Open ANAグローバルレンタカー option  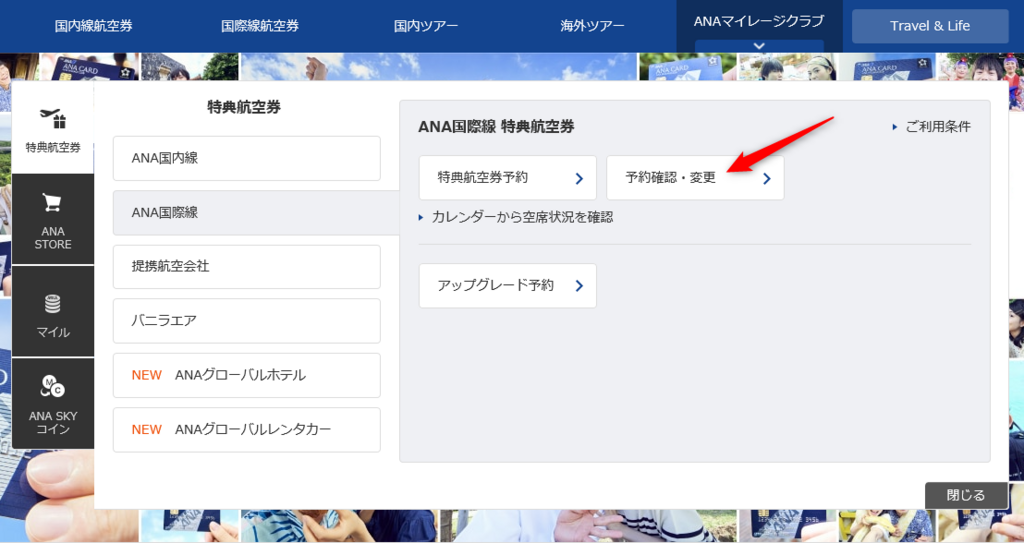[247, 429]
